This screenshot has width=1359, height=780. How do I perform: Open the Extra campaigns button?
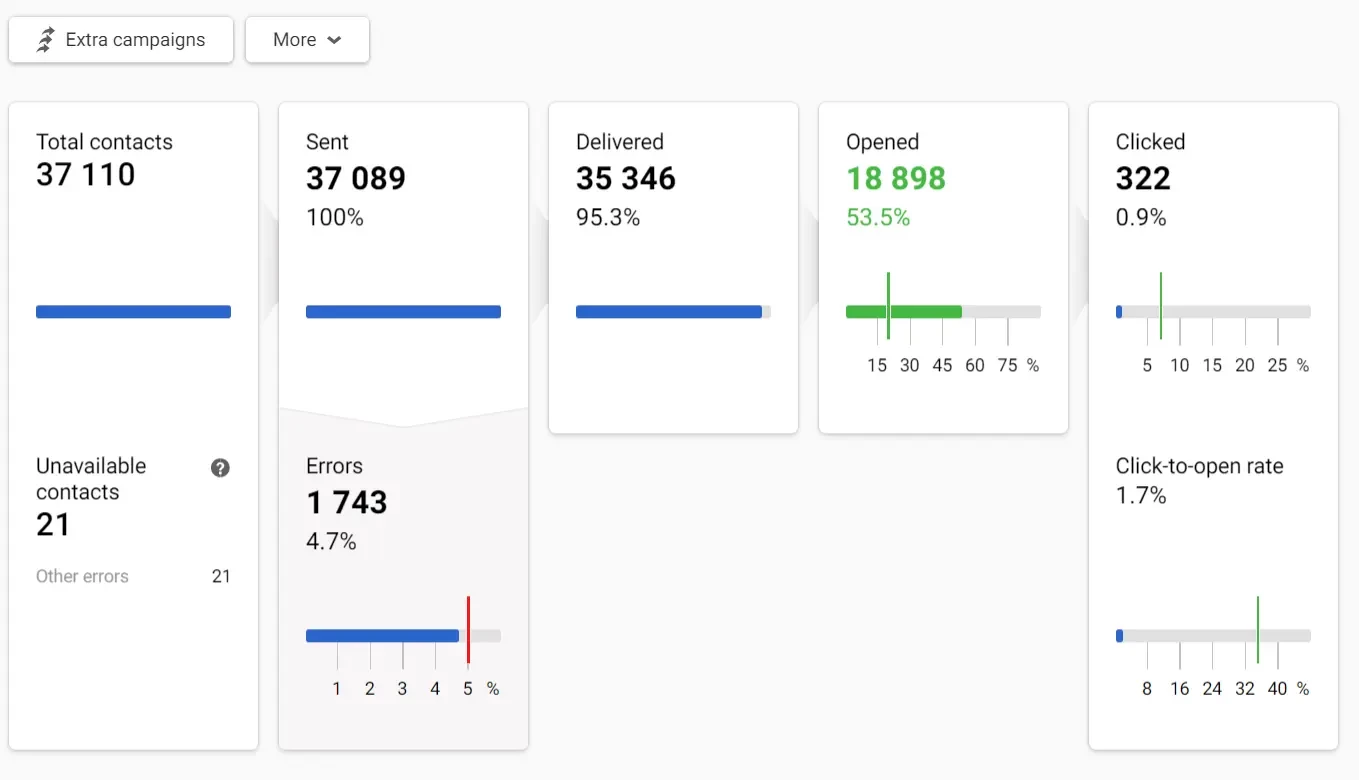121,40
